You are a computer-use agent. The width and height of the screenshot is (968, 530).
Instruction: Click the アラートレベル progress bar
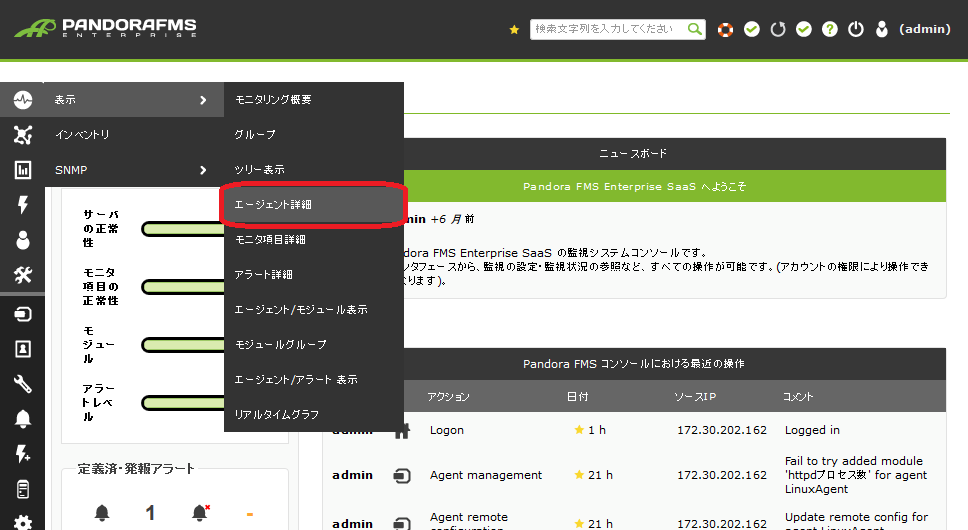point(183,403)
